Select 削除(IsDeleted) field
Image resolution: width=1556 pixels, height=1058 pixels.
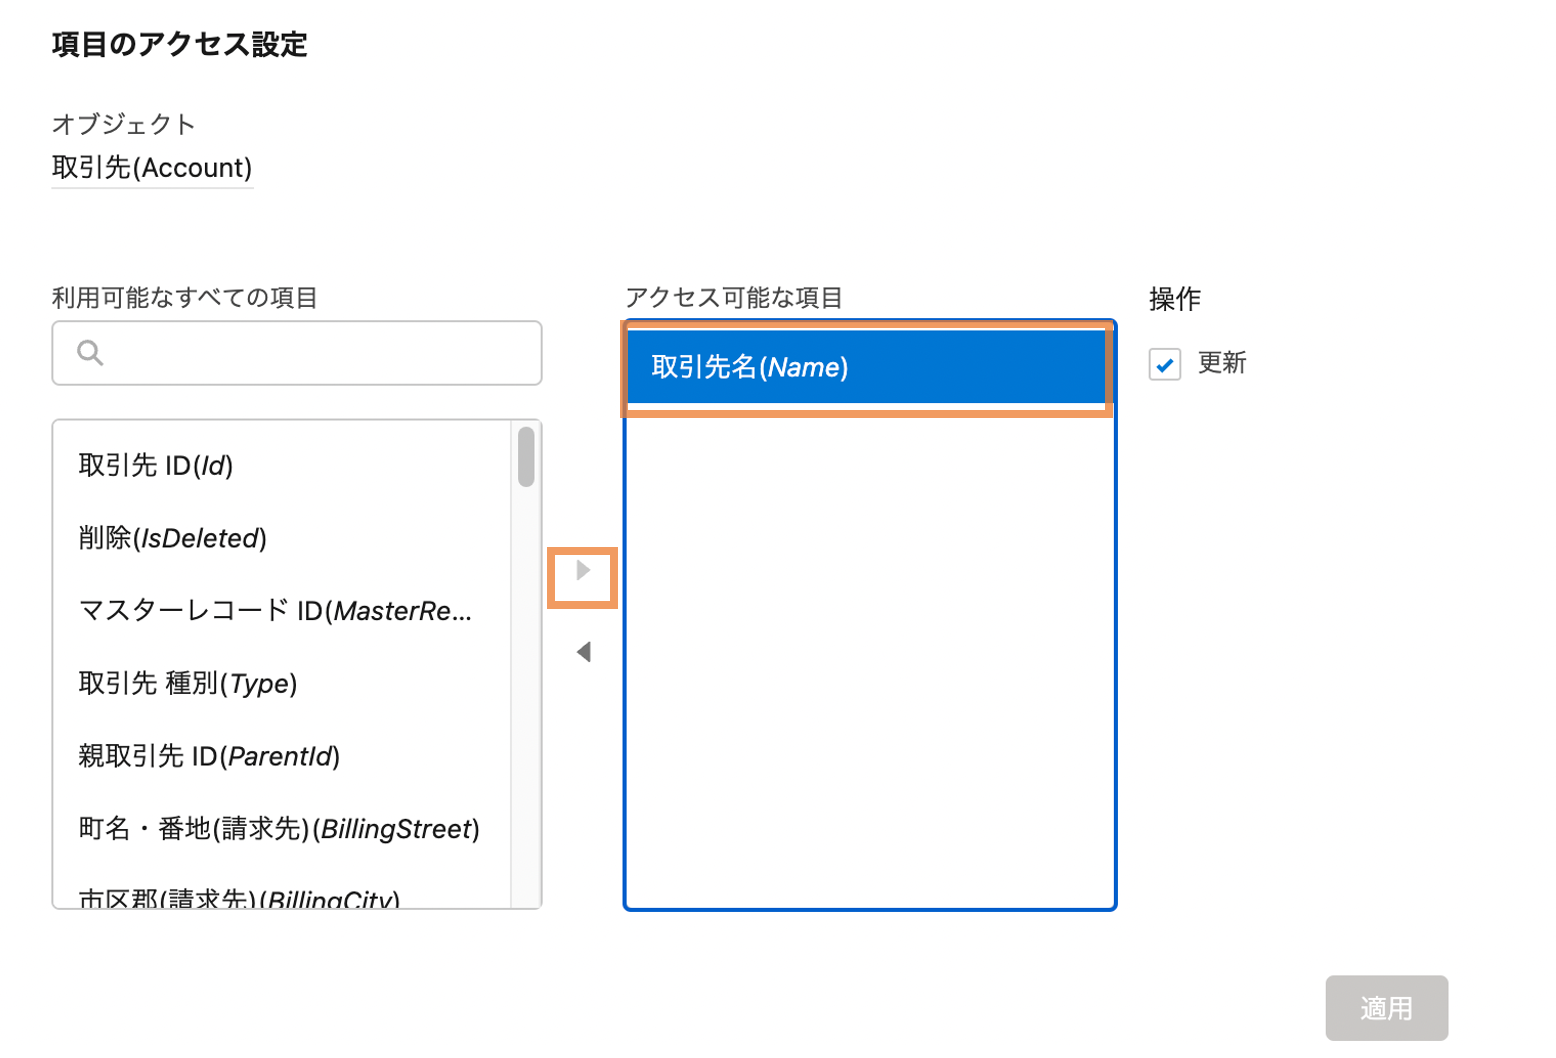(x=282, y=539)
